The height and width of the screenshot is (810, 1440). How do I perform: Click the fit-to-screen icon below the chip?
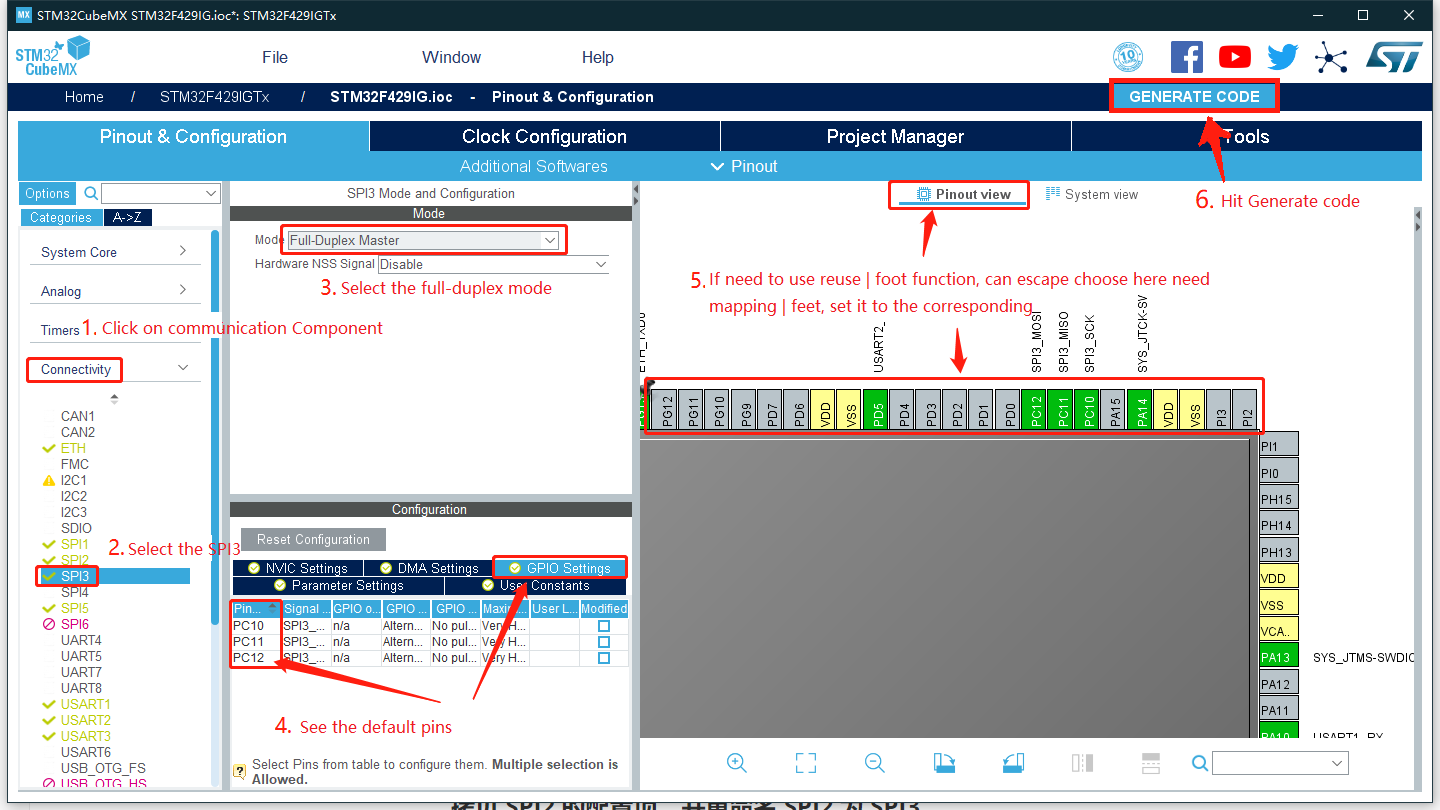point(806,763)
